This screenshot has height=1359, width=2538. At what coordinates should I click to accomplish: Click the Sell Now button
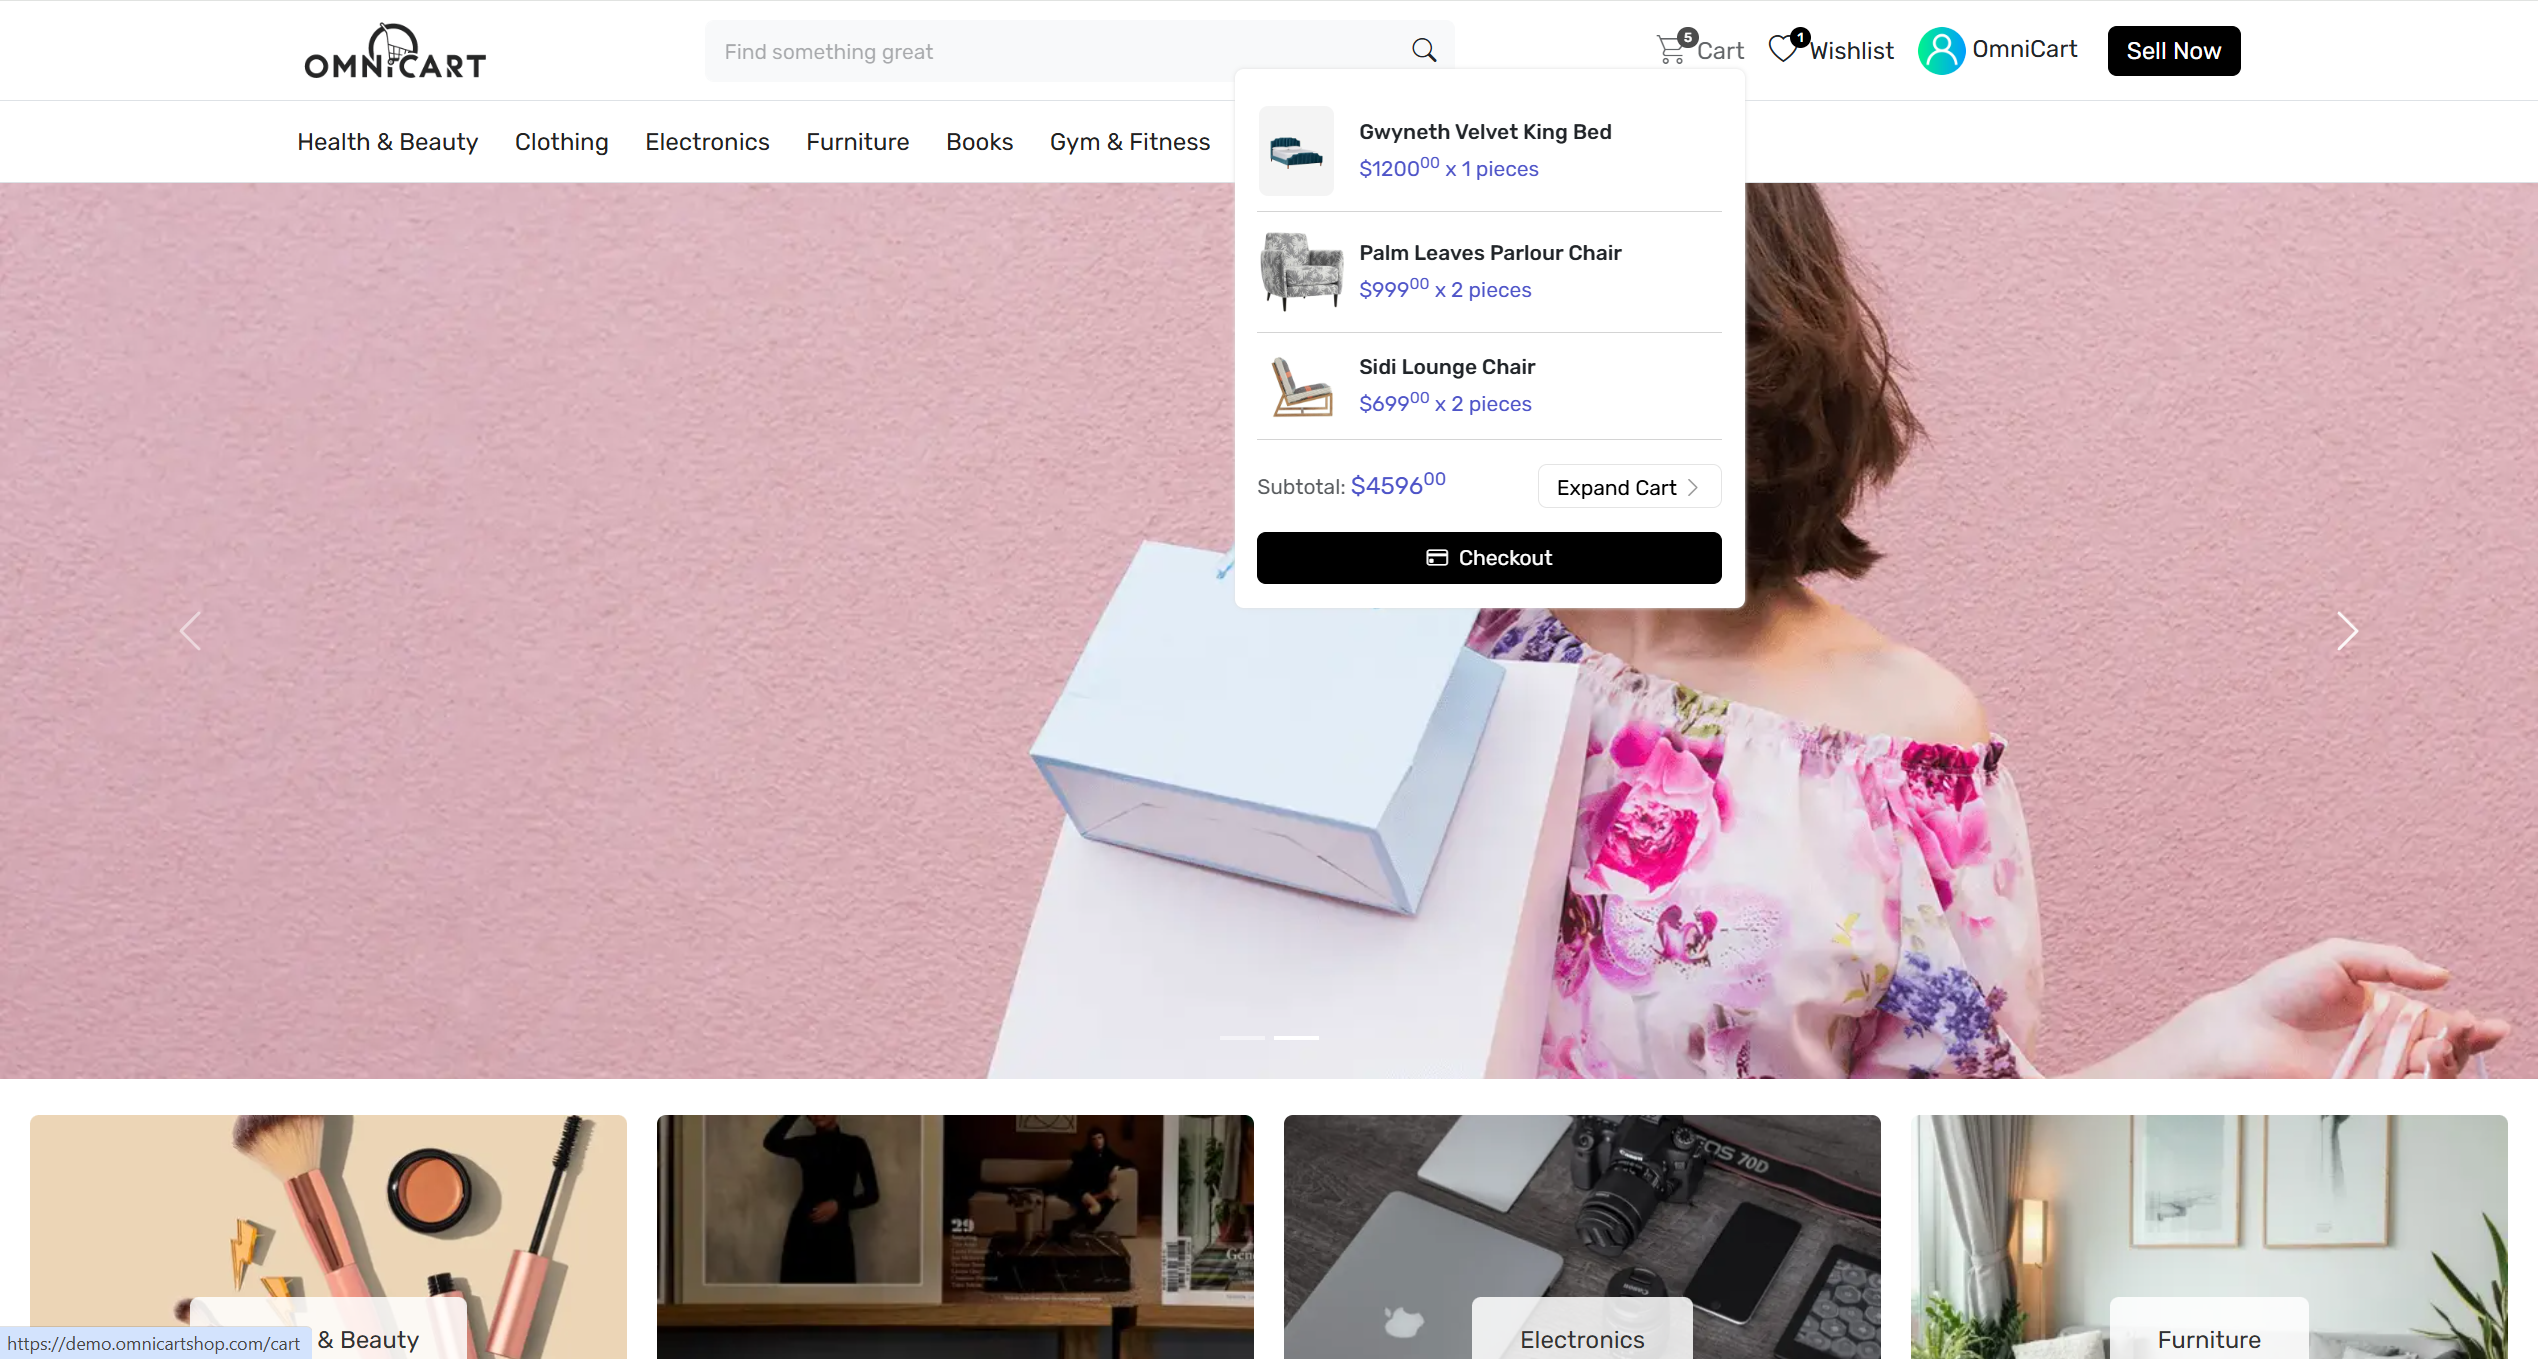(x=2173, y=51)
